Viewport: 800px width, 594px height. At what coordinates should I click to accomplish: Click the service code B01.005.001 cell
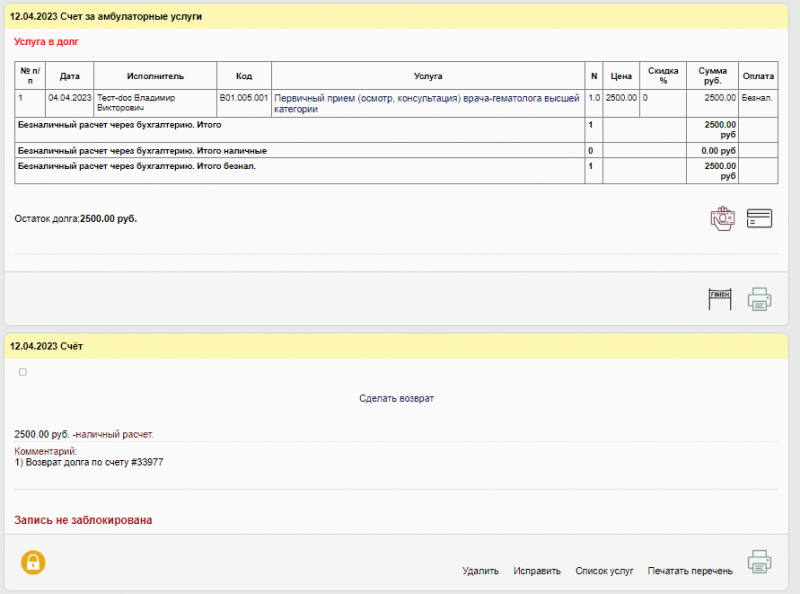pyautogui.click(x=244, y=98)
